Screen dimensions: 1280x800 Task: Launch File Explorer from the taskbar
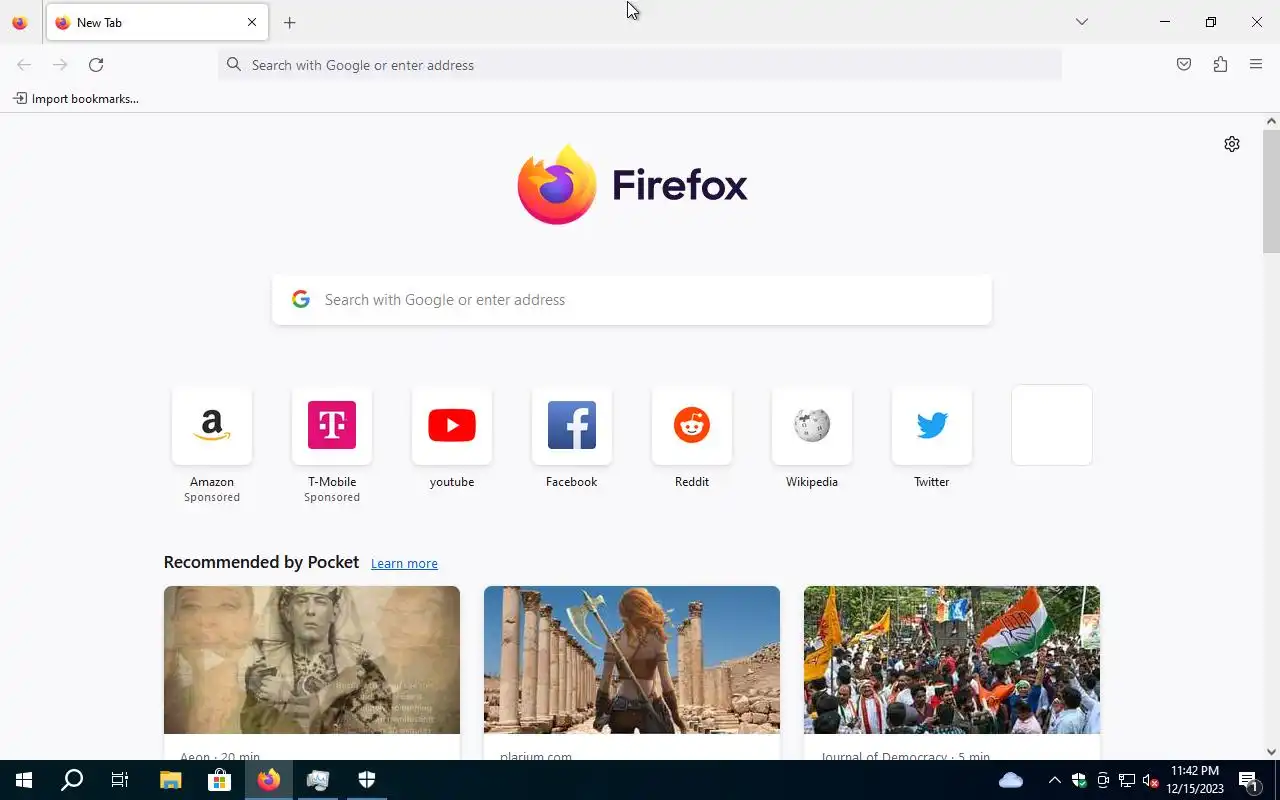171,780
